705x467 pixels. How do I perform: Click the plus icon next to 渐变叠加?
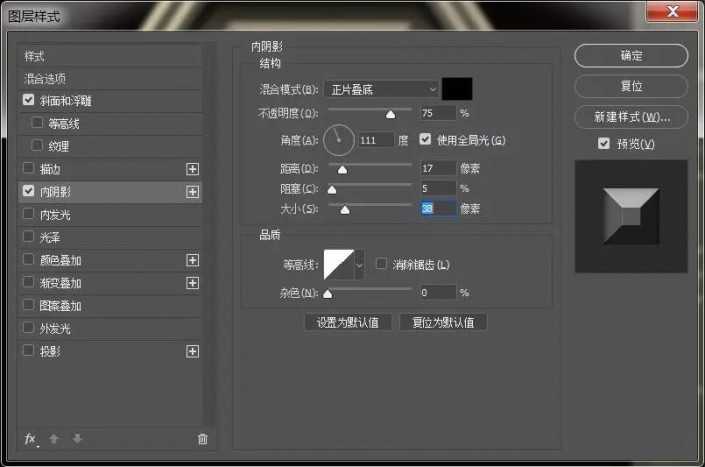(193, 283)
